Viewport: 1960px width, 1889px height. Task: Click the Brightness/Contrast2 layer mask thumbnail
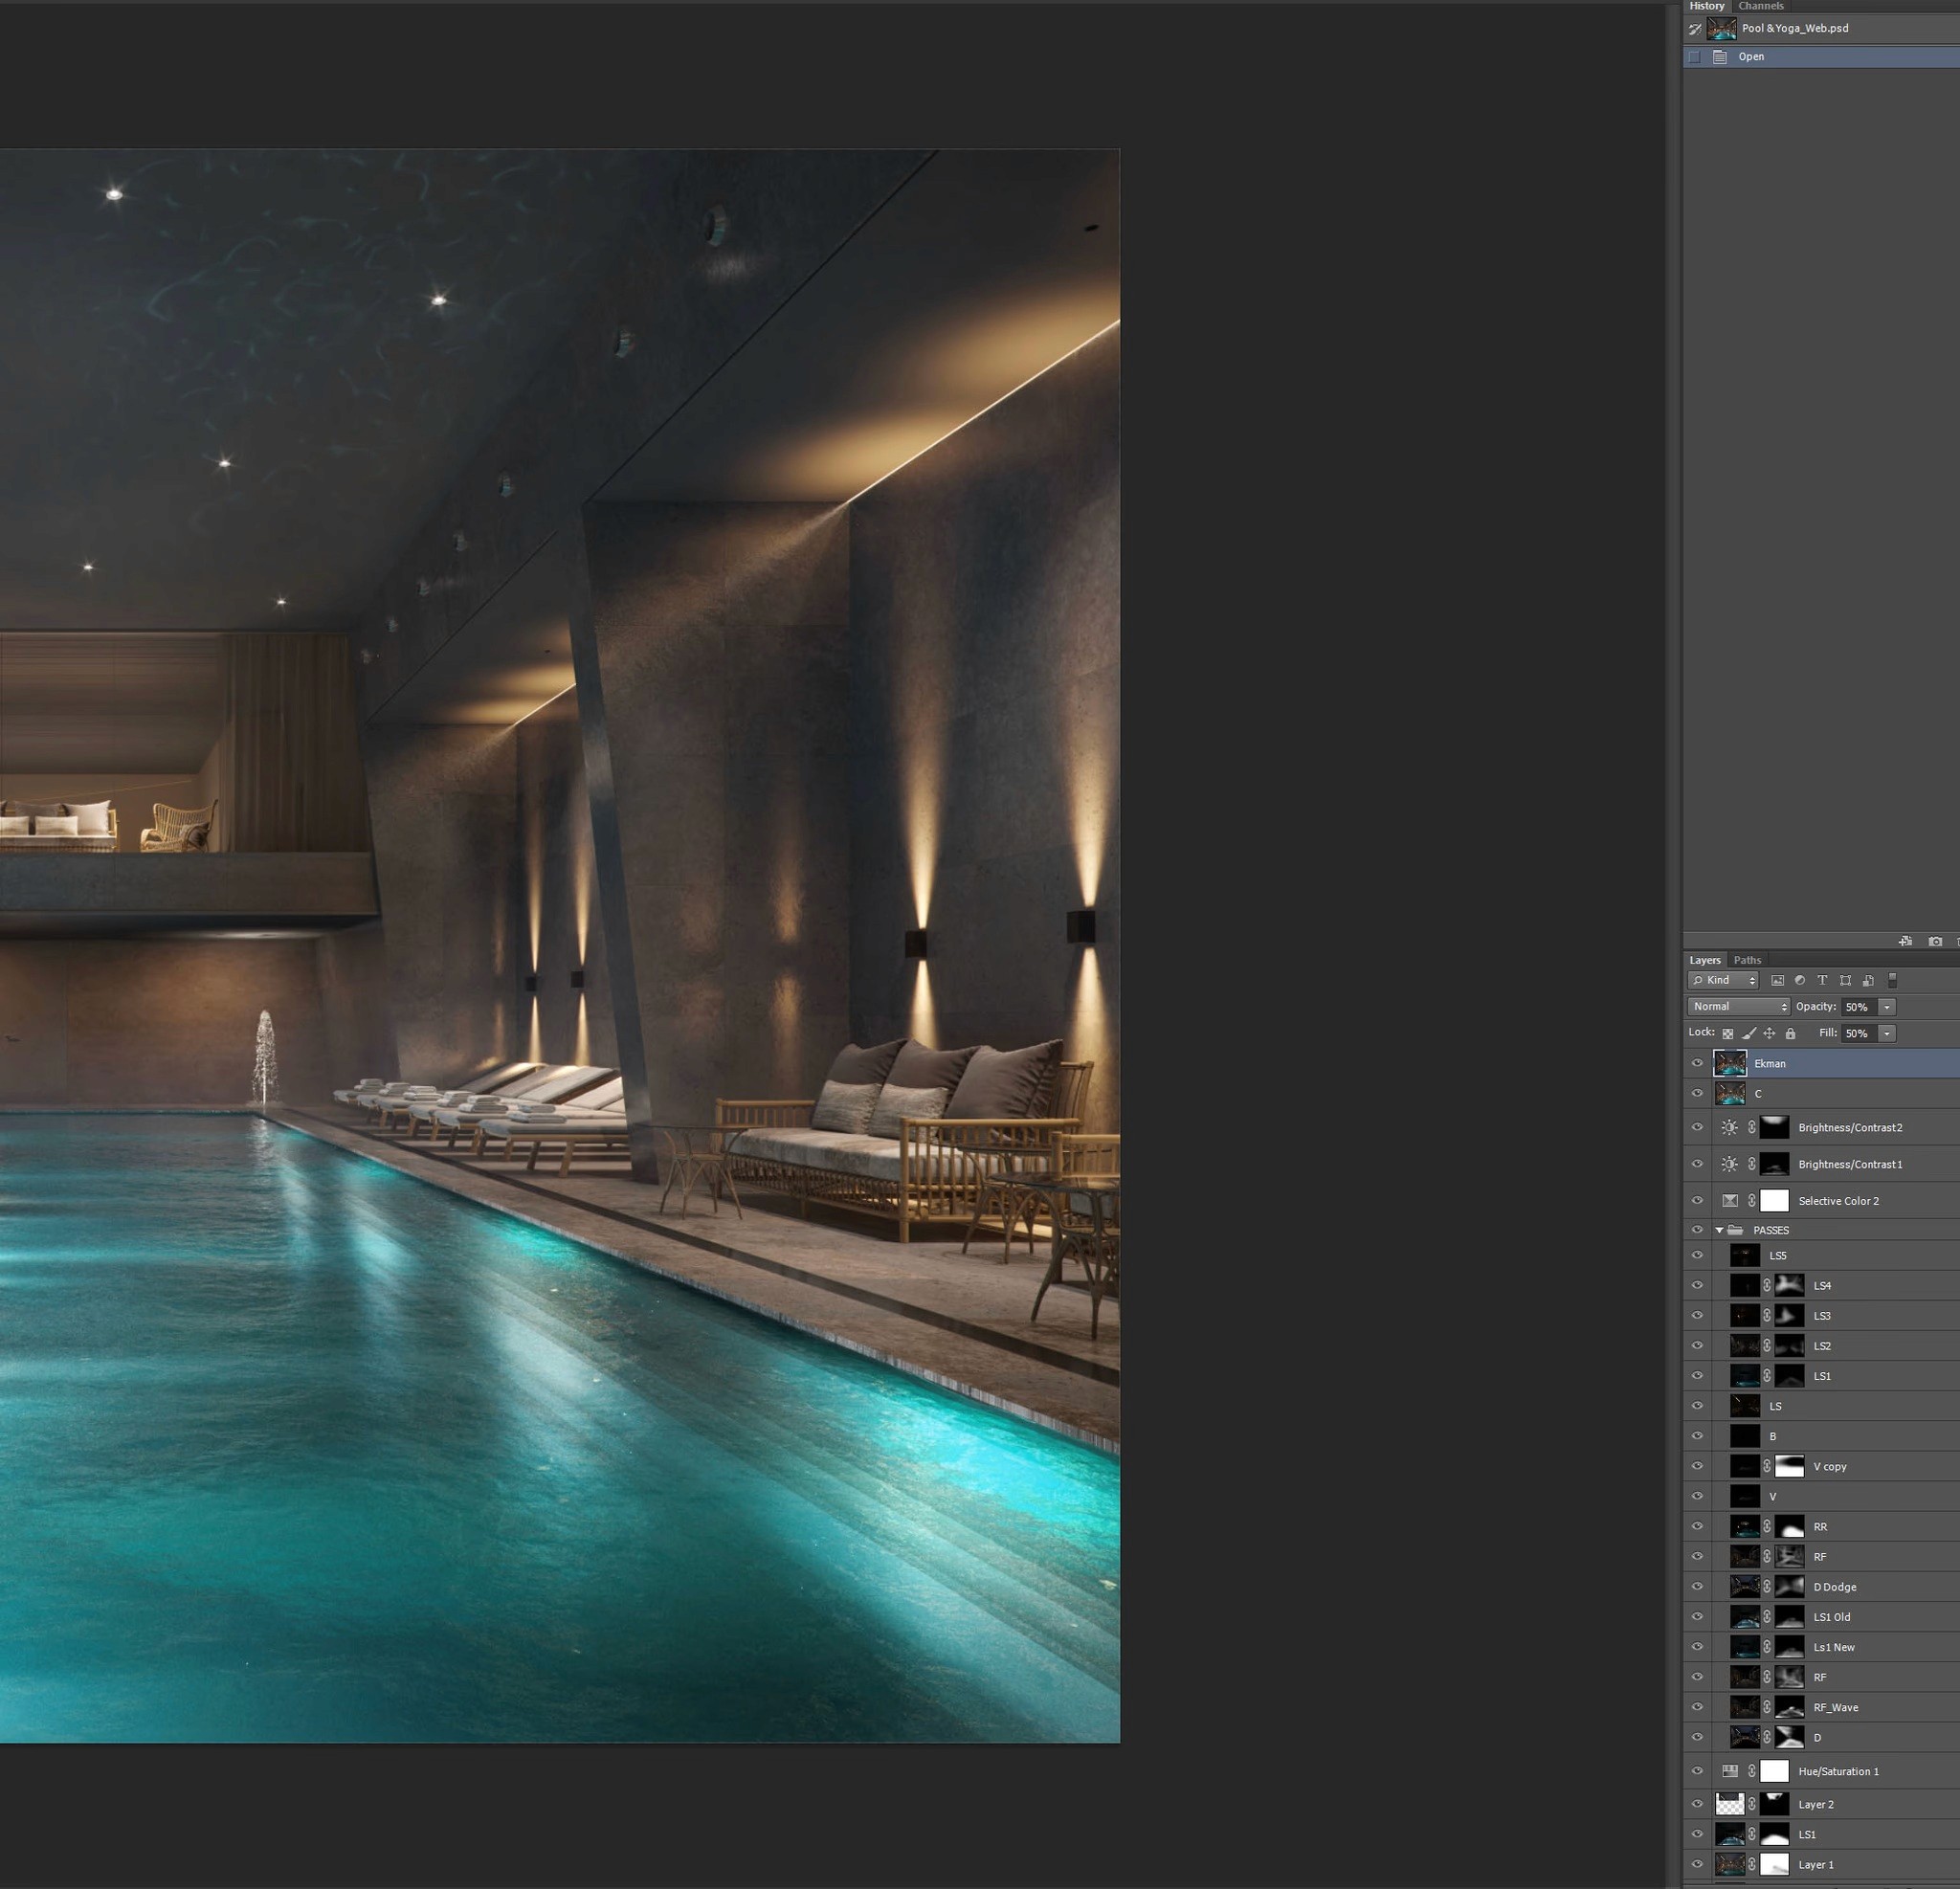(1773, 1127)
